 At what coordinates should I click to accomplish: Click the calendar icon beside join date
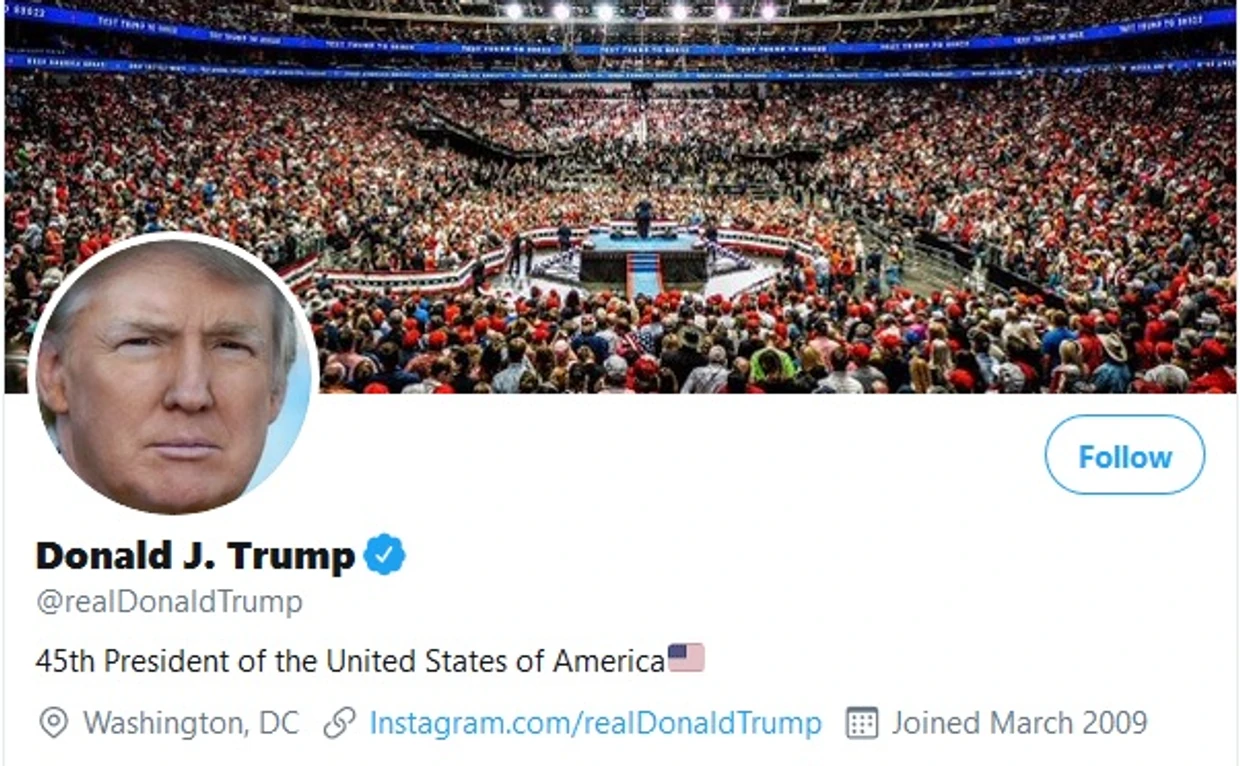(861, 723)
